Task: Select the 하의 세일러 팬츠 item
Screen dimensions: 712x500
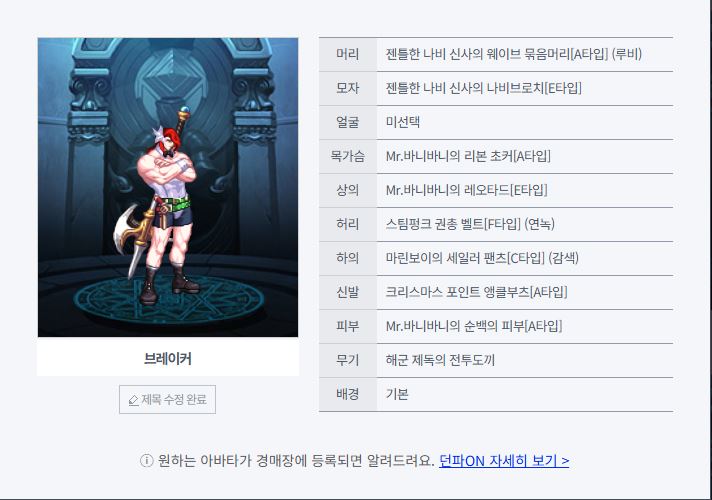Action: pos(482,258)
